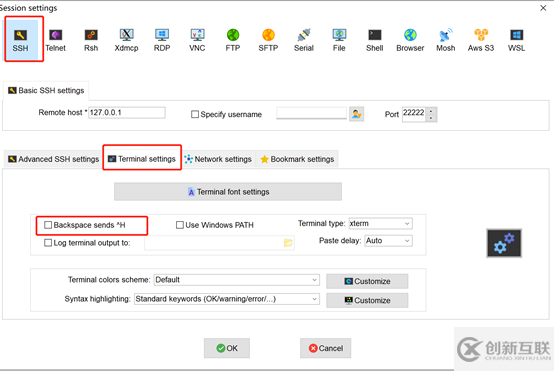
Task: Expand the Syntax highlighting dropdown
Action: click(x=227, y=299)
